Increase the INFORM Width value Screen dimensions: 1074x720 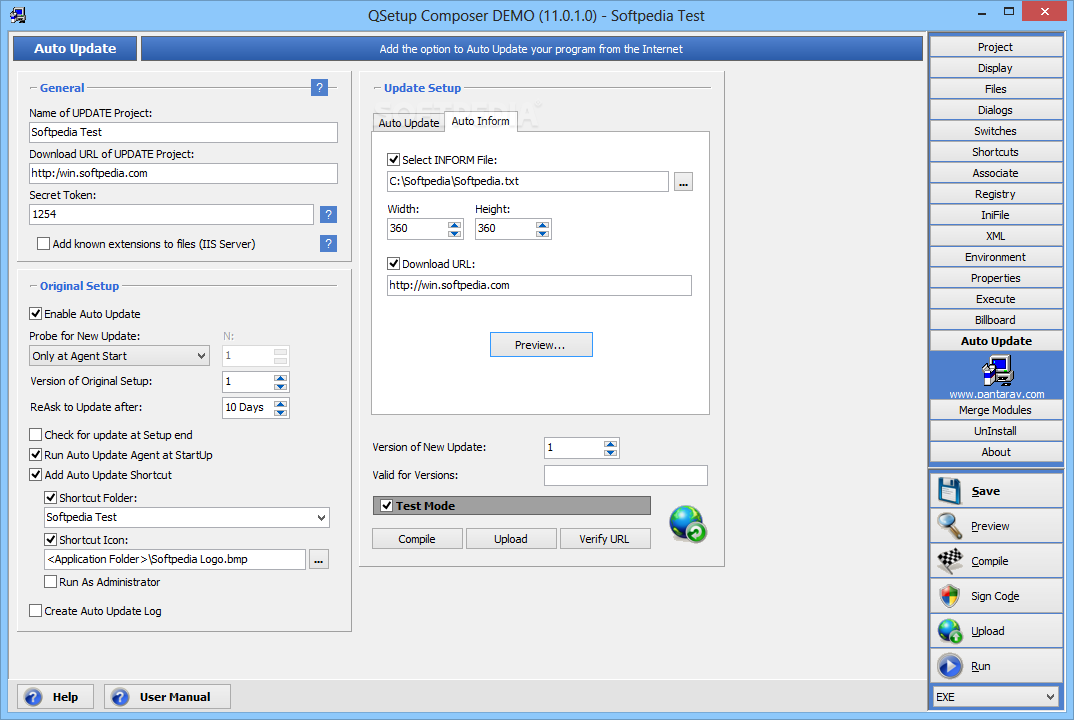point(454,225)
